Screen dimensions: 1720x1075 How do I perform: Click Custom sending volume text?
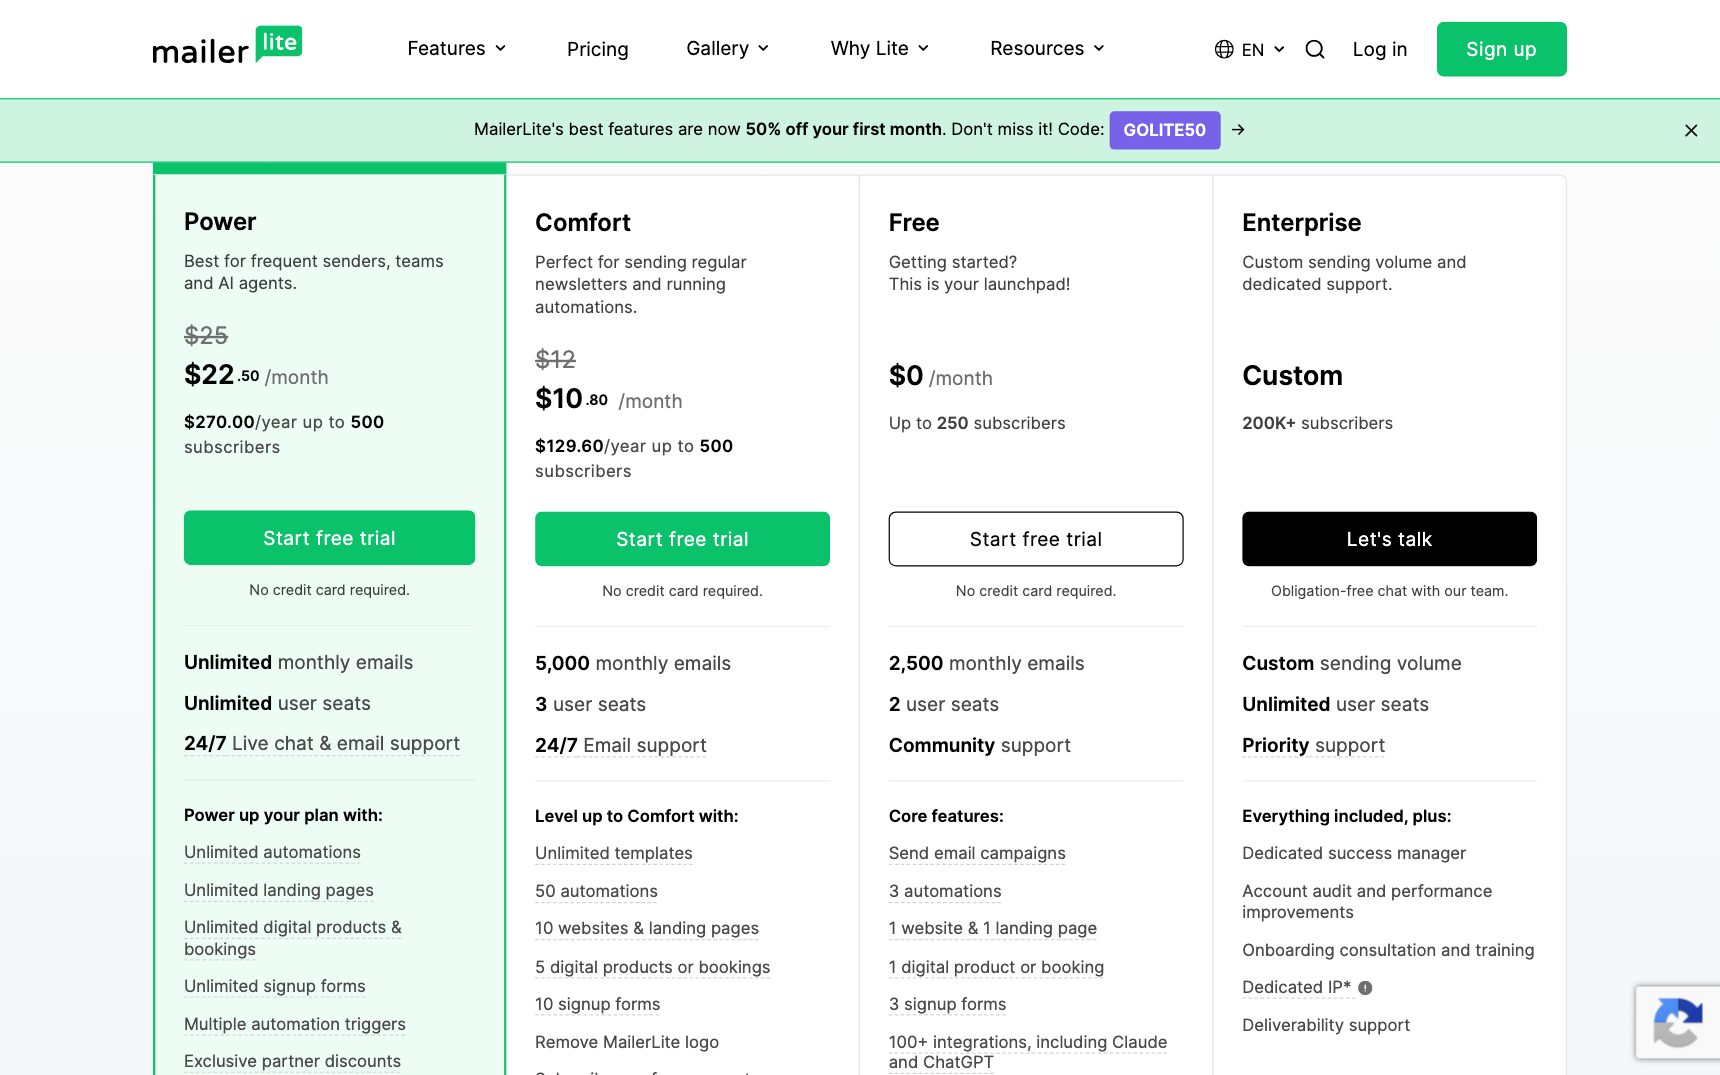click(x=1352, y=663)
